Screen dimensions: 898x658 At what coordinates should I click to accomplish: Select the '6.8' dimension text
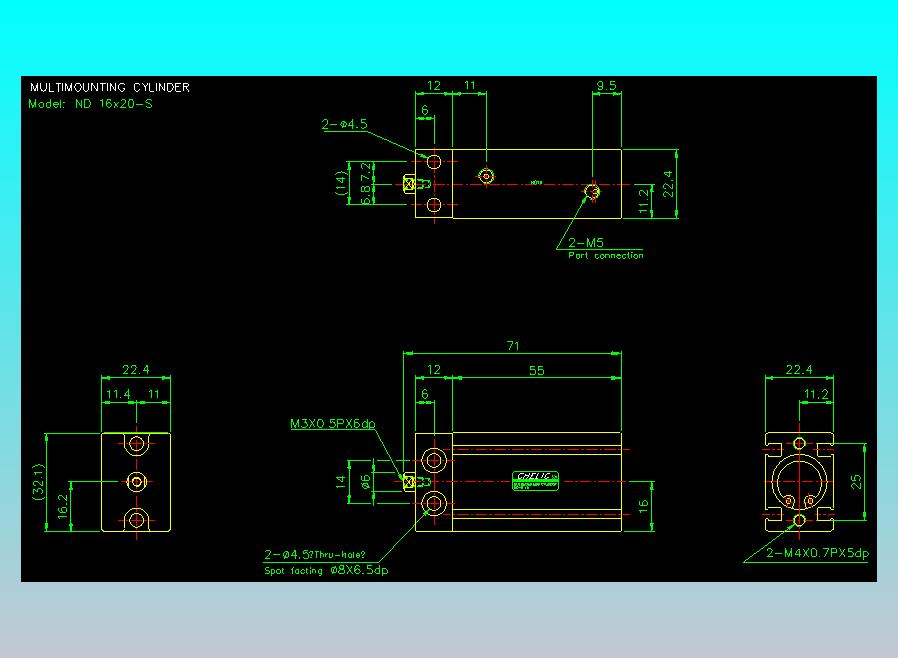tap(365, 194)
